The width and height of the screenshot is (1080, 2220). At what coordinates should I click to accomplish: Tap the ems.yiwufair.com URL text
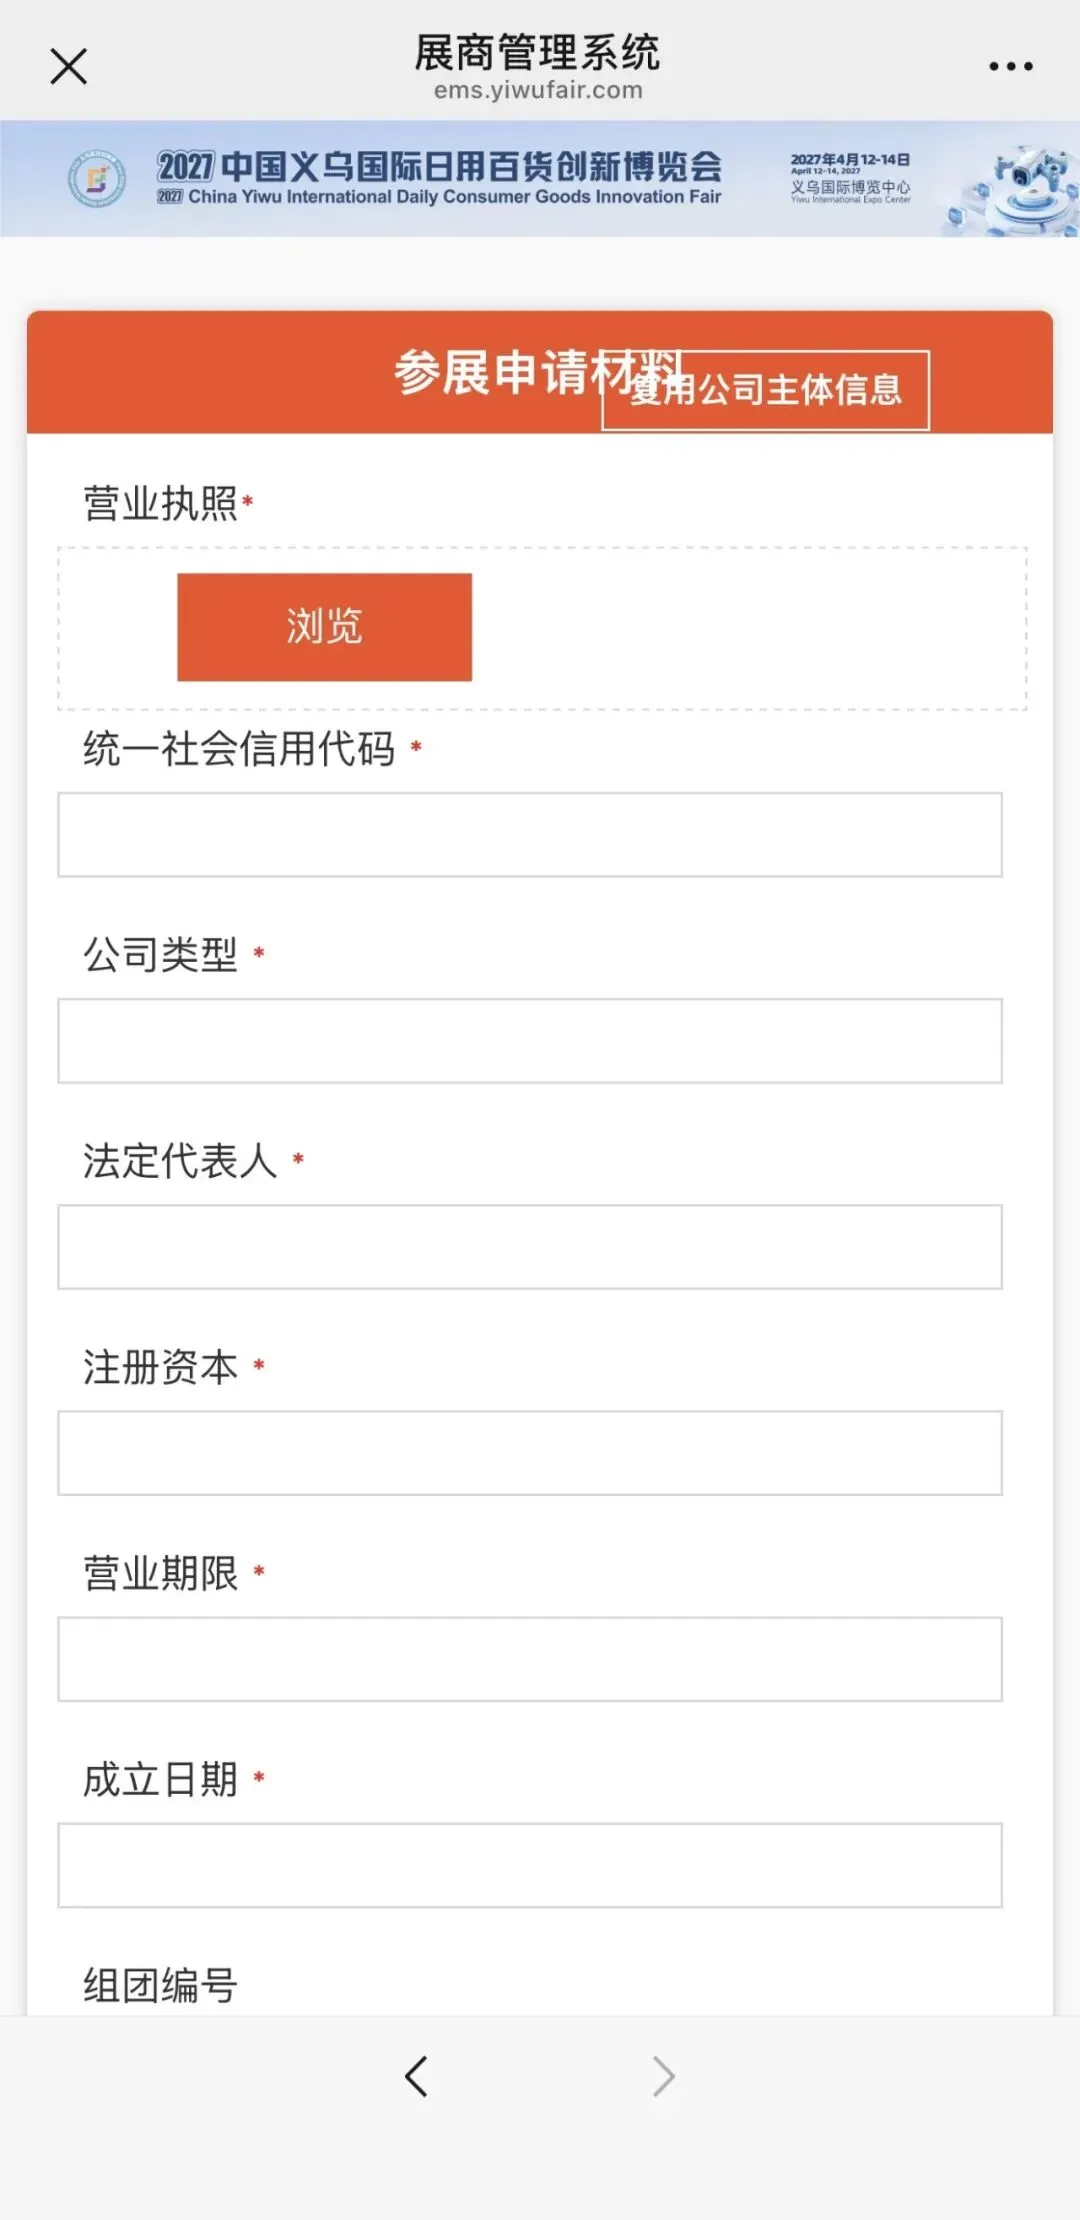538,91
